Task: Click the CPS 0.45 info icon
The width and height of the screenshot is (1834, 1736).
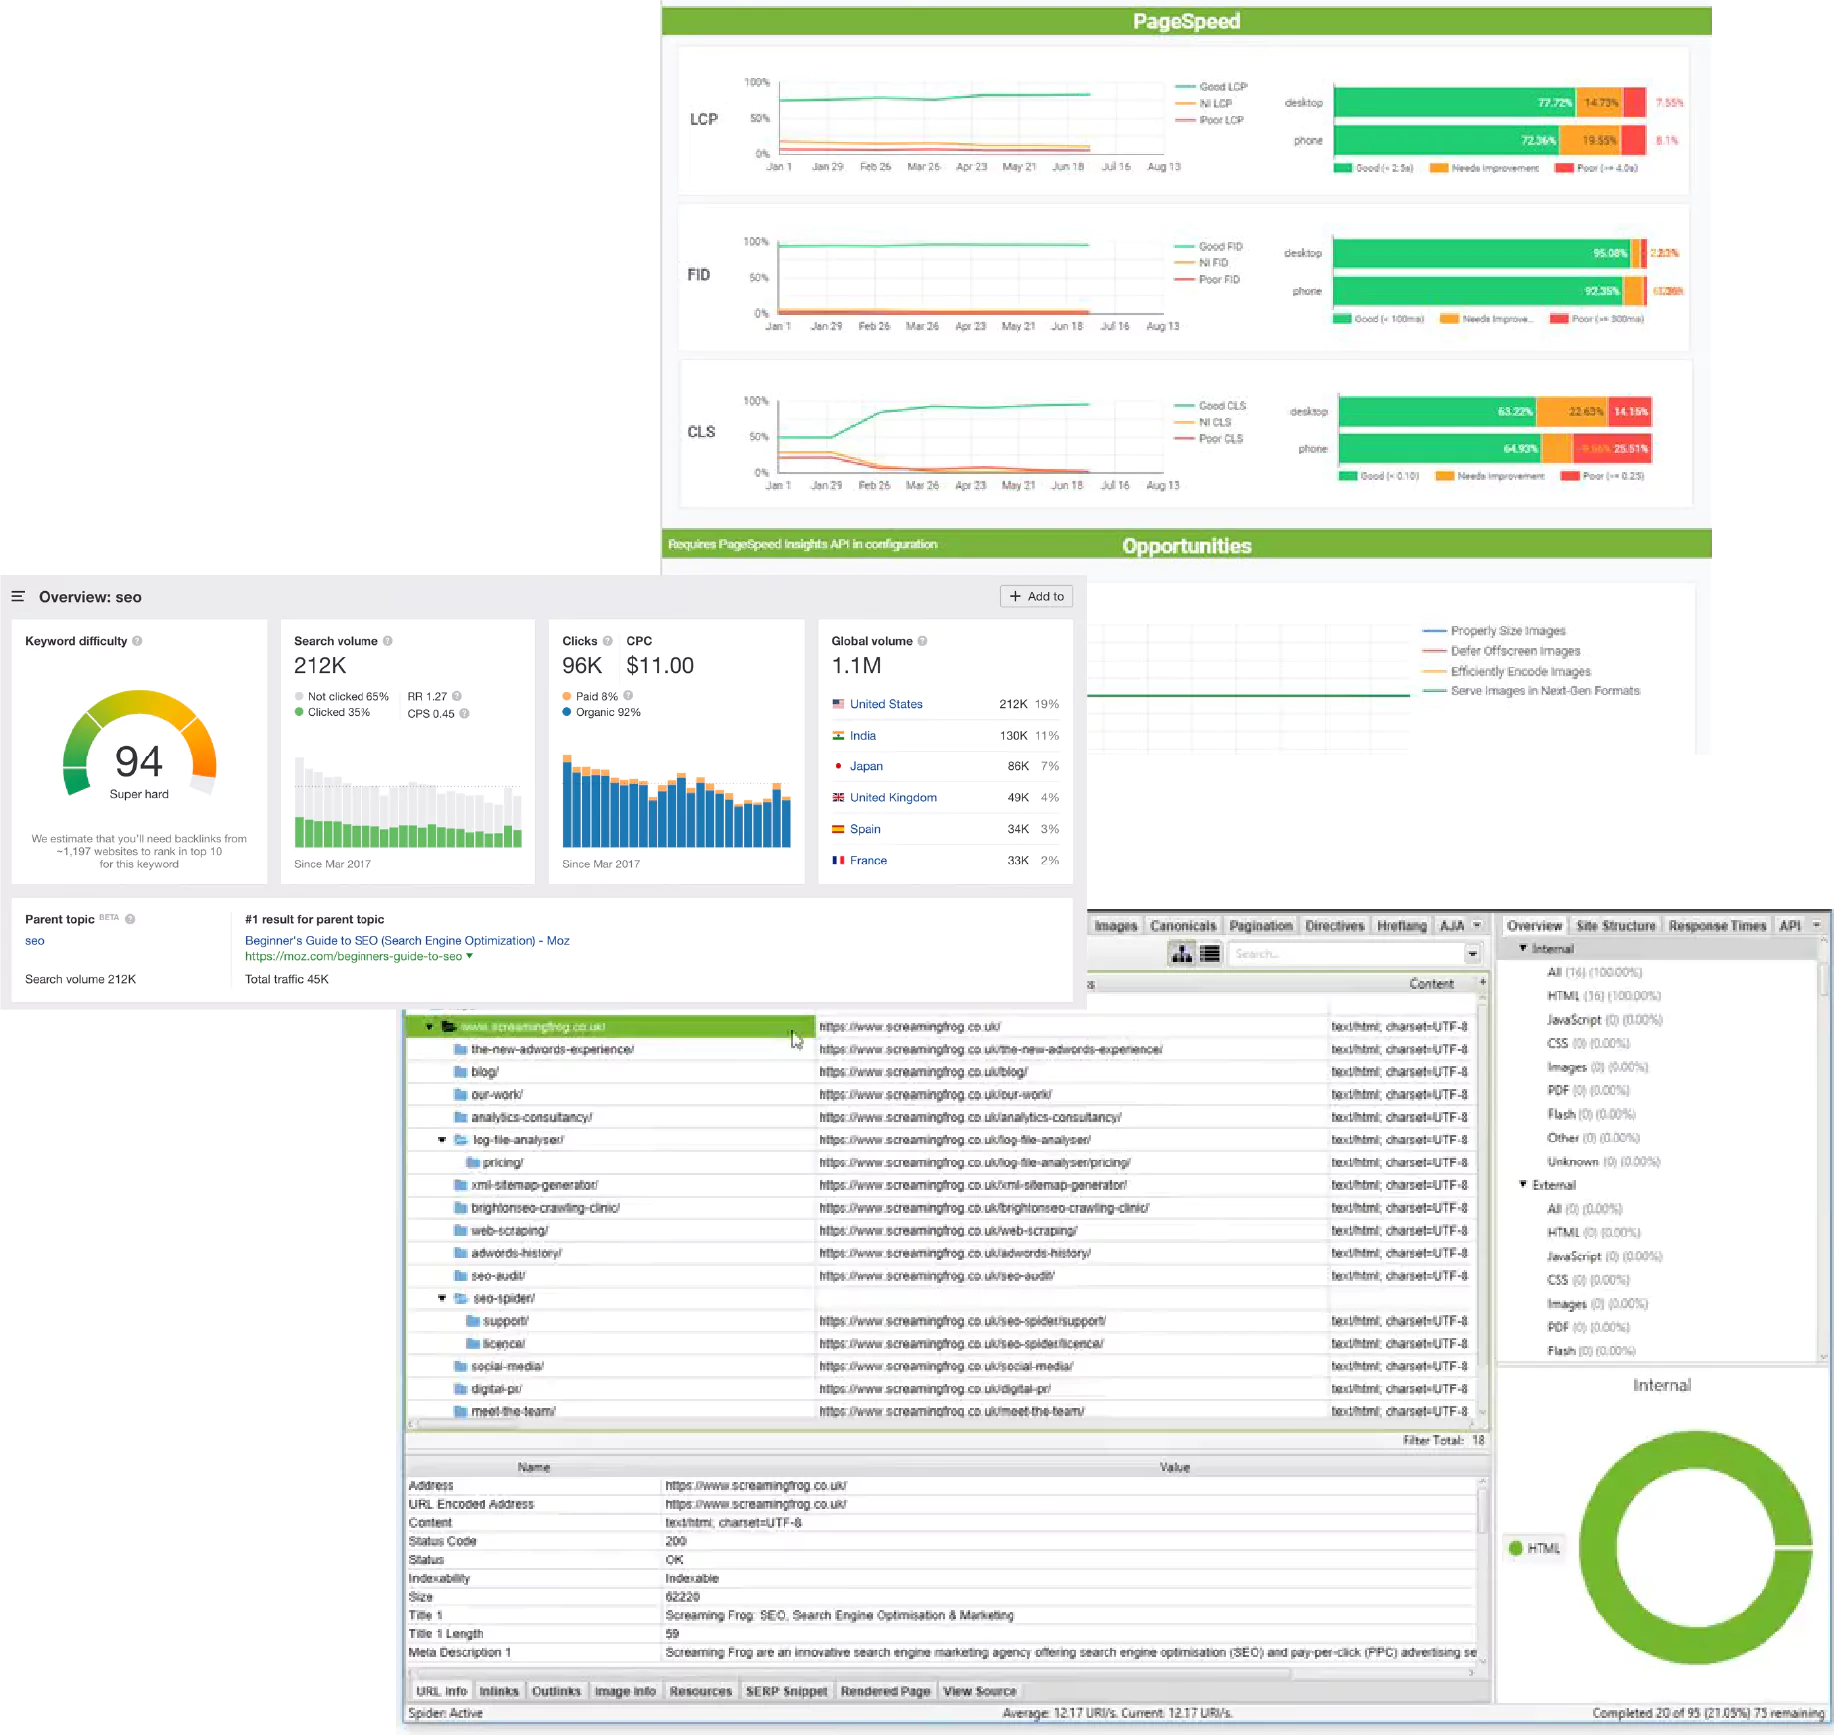Action: pyautogui.click(x=464, y=714)
